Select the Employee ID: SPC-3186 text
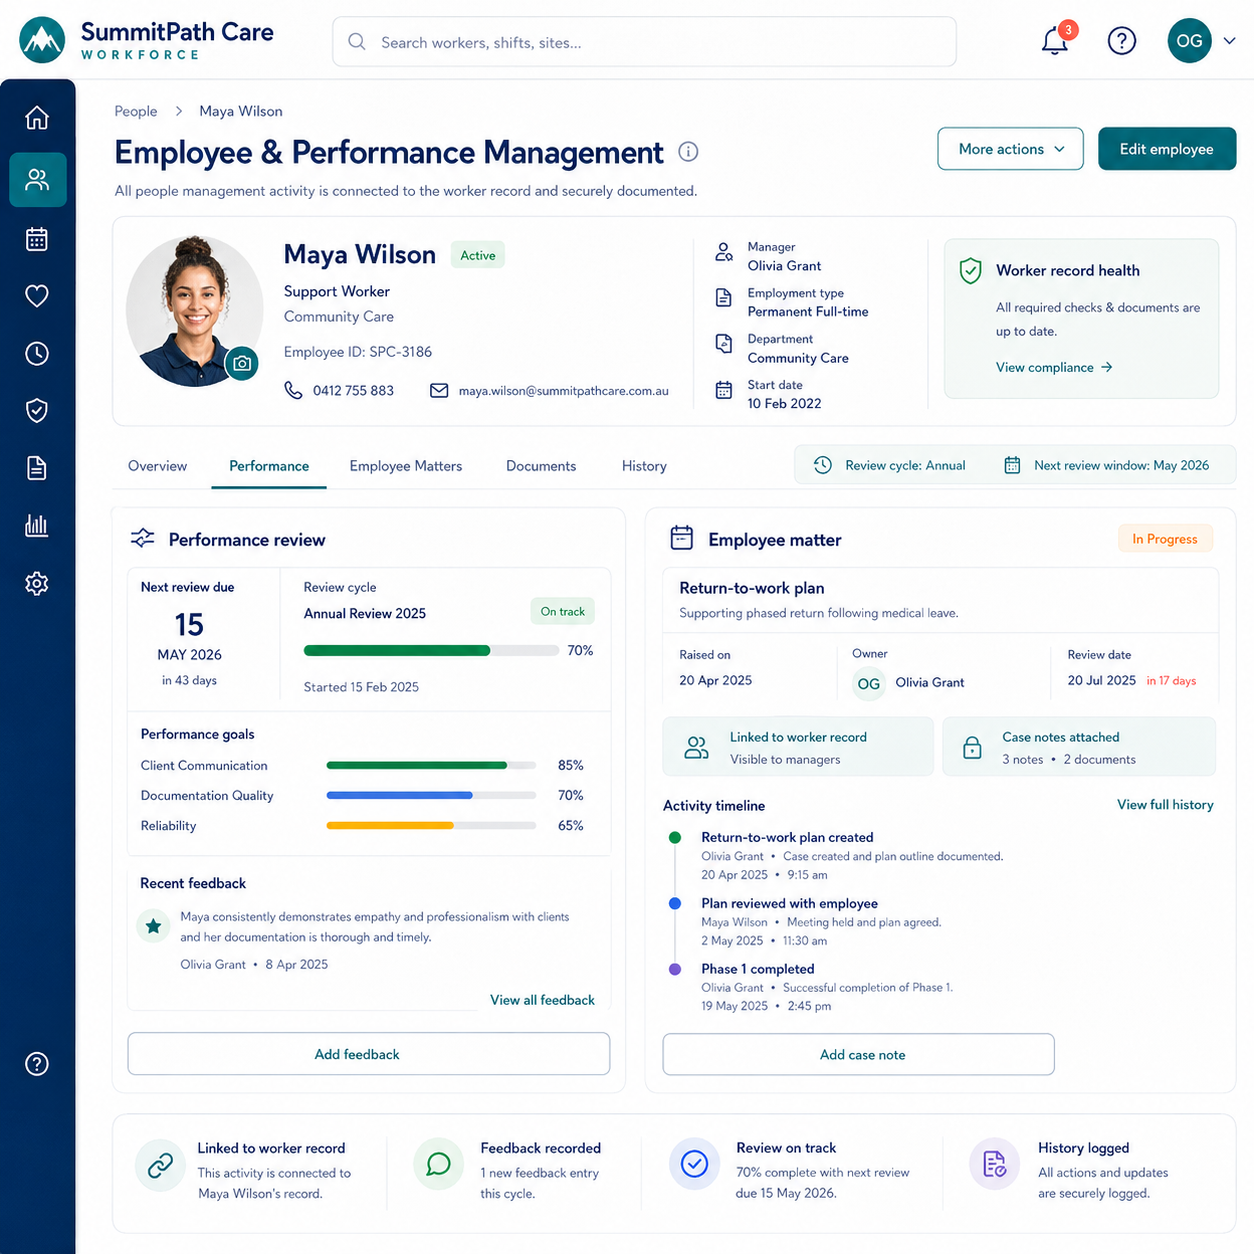The height and width of the screenshot is (1254, 1254). (358, 352)
